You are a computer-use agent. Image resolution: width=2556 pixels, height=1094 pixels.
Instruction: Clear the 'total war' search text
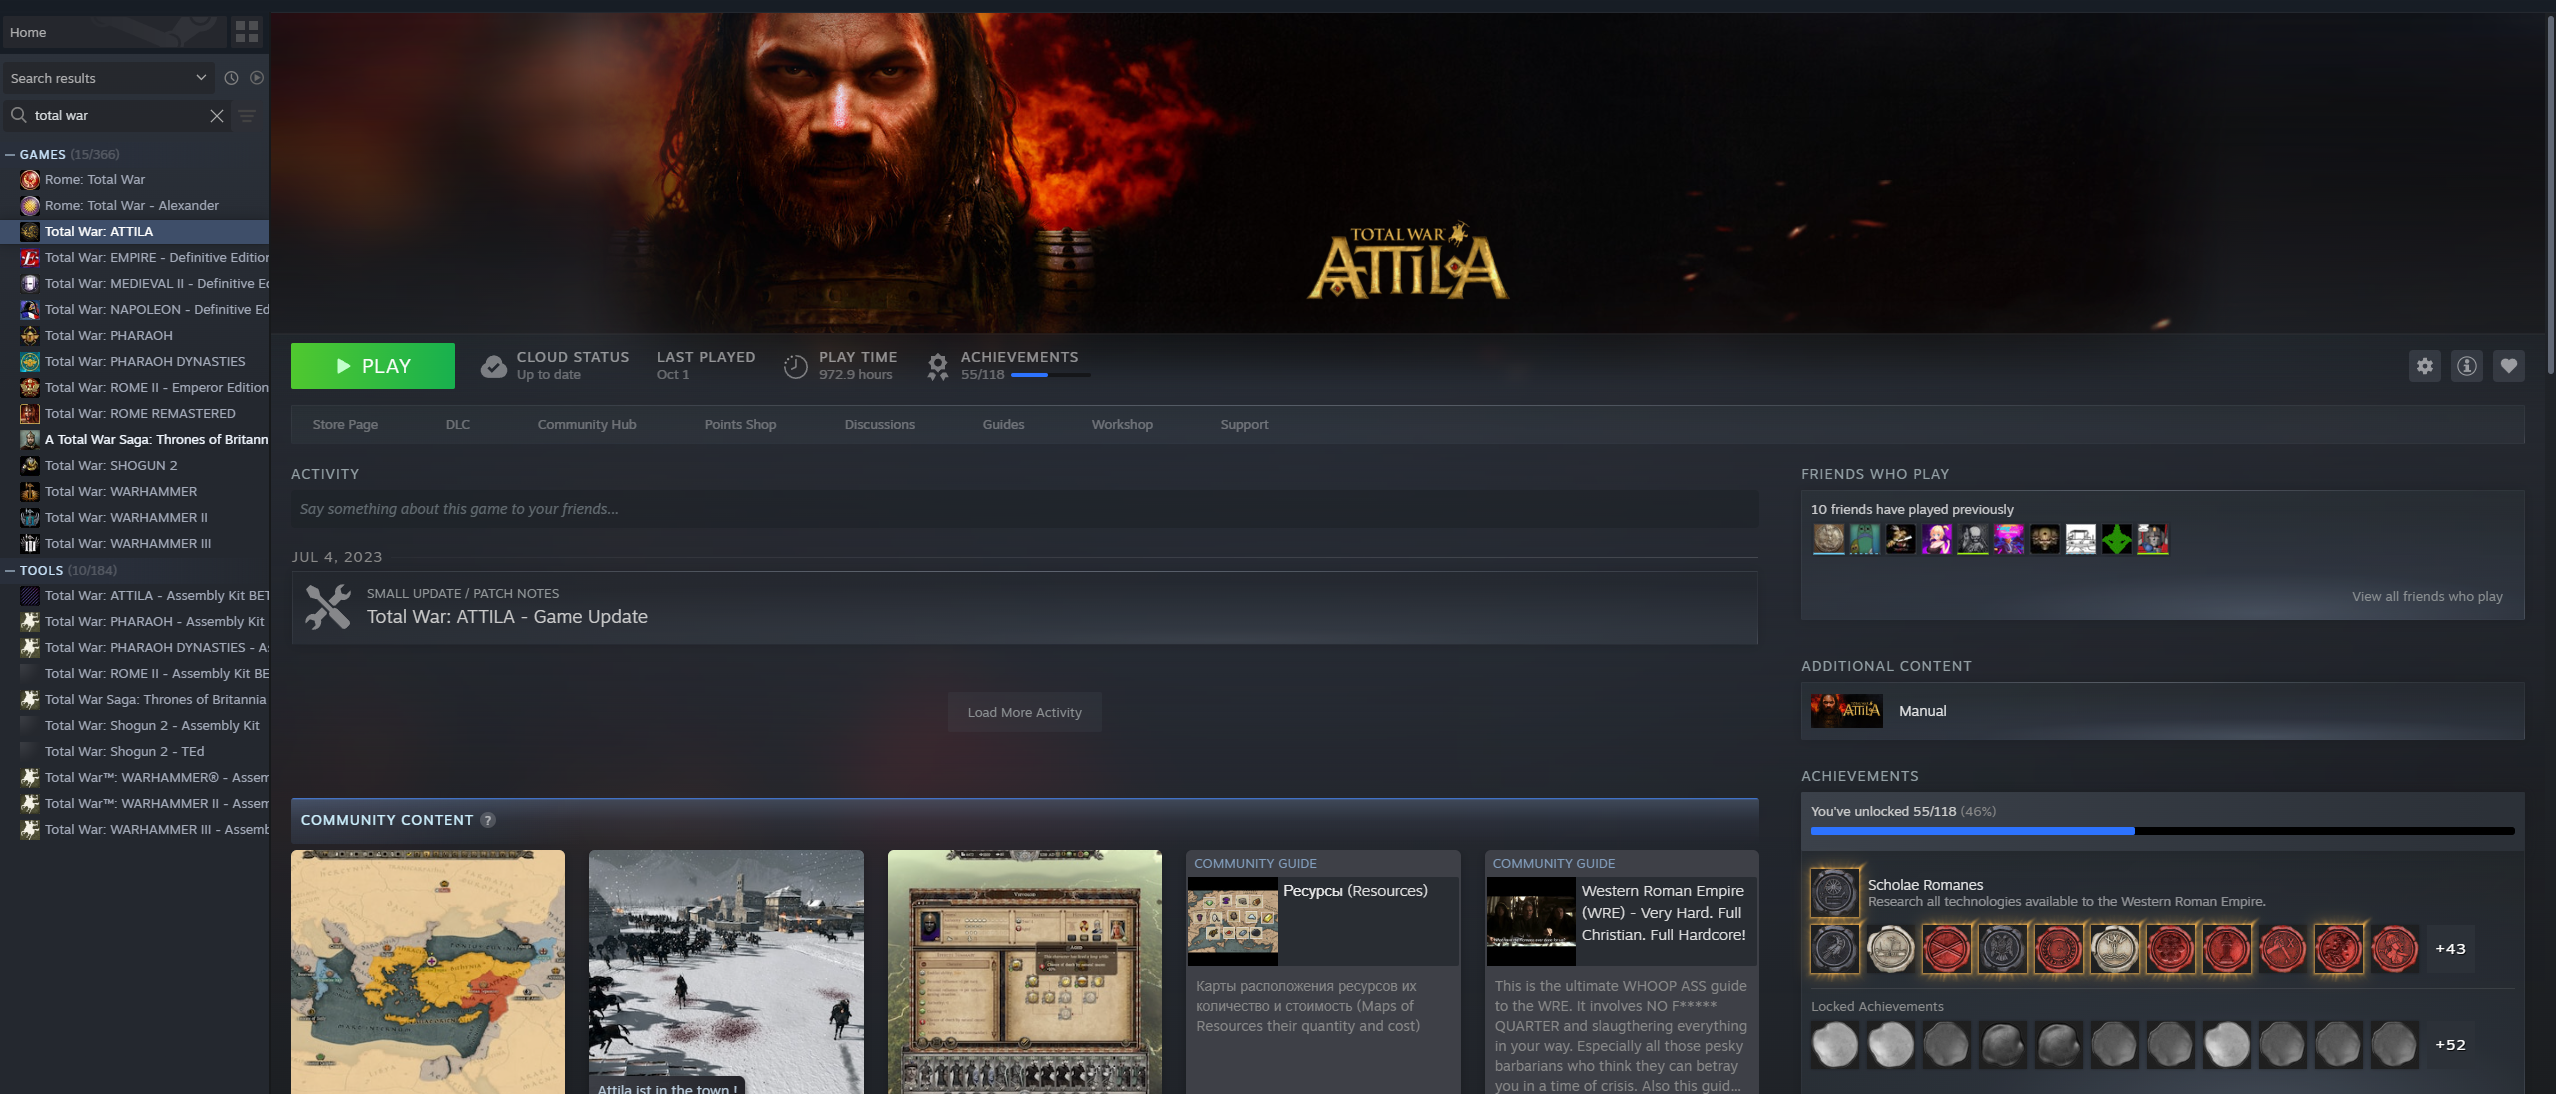point(217,116)
